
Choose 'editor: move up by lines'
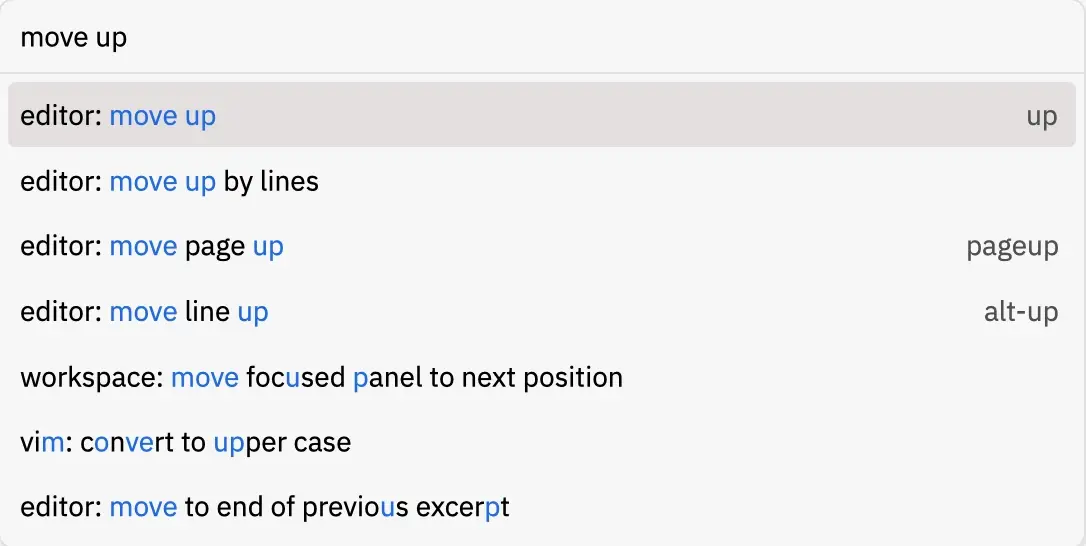coord(542,182)
